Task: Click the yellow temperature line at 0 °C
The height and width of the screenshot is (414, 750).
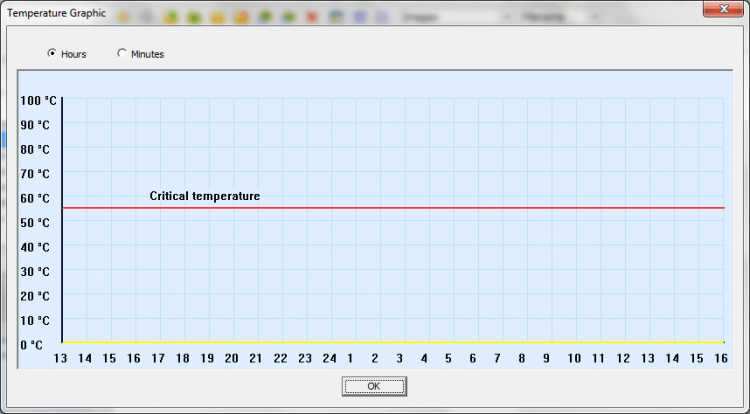Action: [400, 343]
